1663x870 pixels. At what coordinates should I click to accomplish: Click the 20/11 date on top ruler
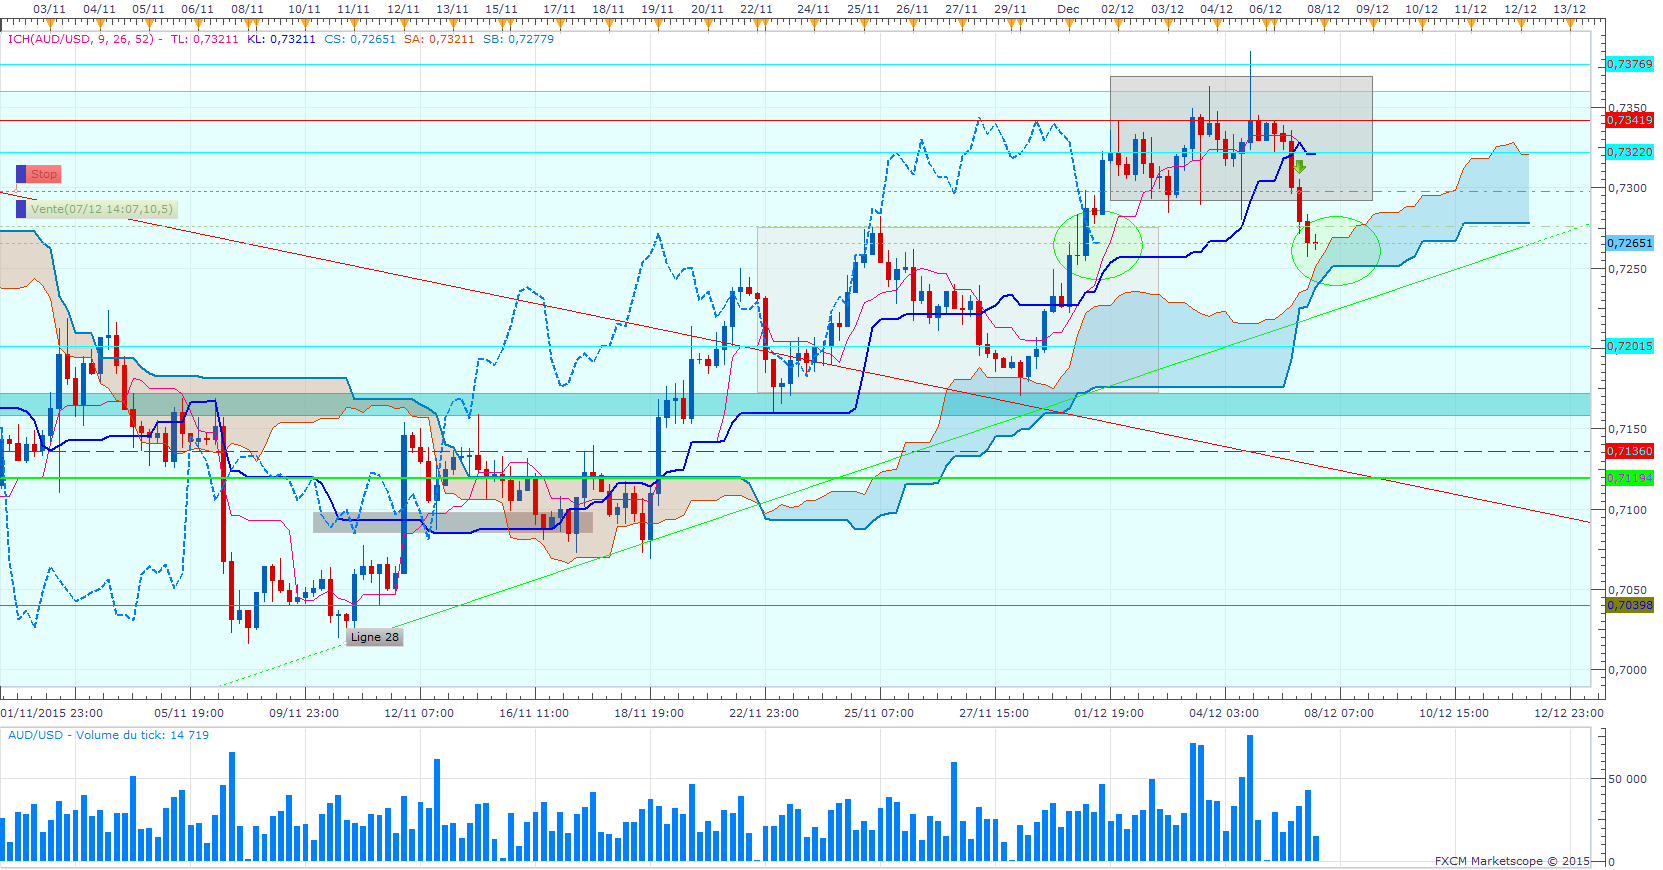point(707,9)
